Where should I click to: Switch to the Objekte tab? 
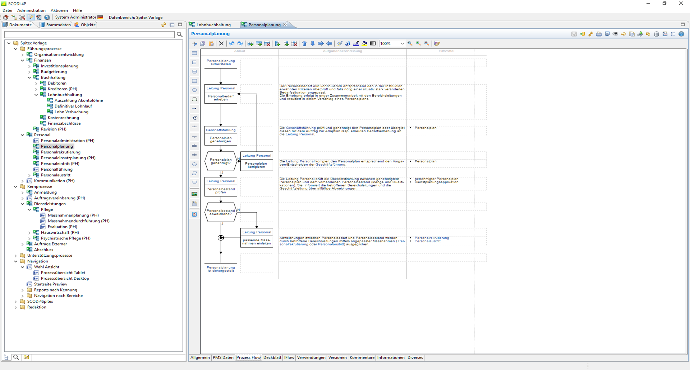[x=85, y=25]
